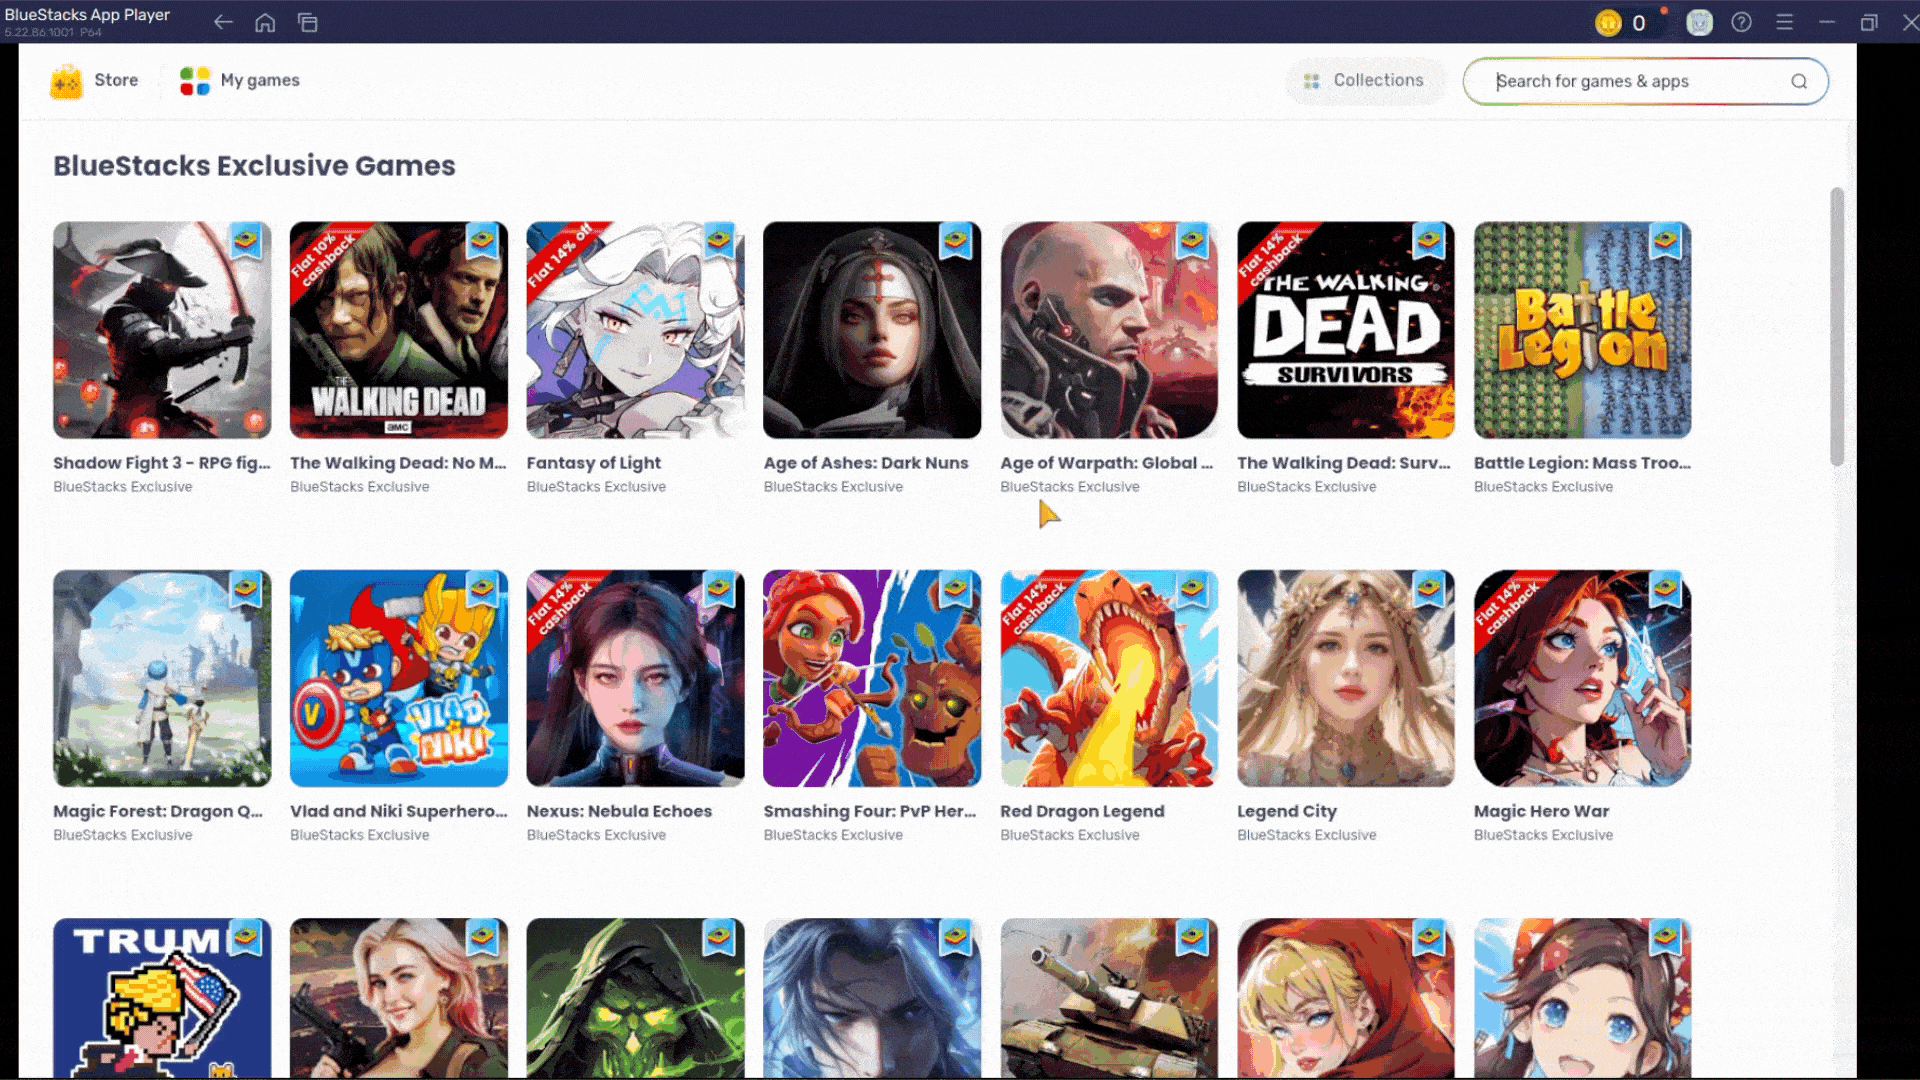Open Age of Ashes: Dark Nuns thumbnail
The height and width of the screenshot is (1080, 1920).
coord(872,330)
